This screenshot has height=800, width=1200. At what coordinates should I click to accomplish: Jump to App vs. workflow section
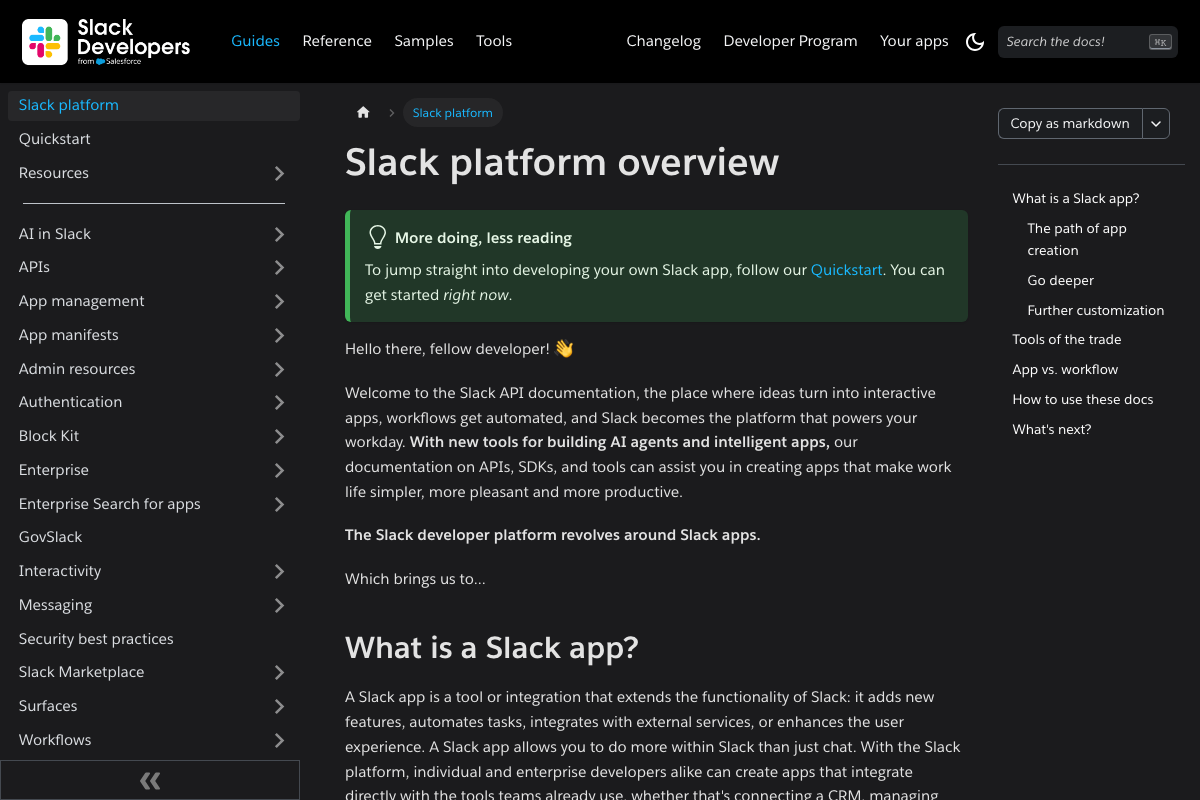click(x=1065, y=370)
